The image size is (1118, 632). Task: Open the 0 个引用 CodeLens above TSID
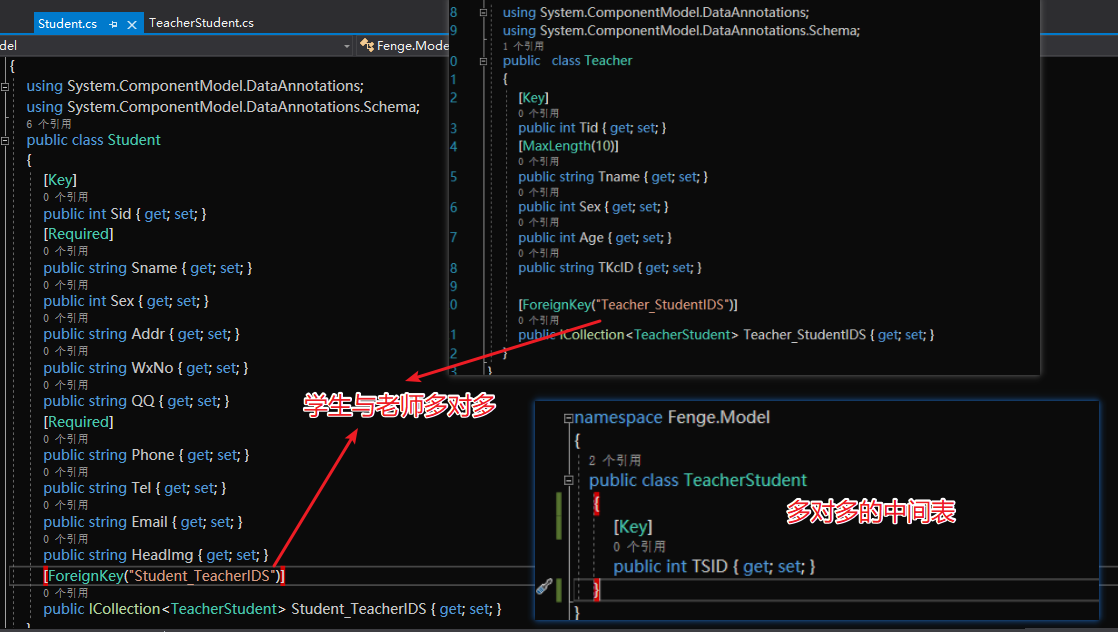(639, 546)
